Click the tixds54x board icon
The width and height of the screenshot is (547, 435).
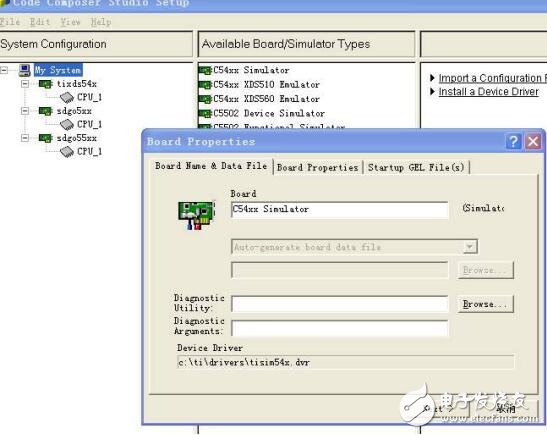(45, 84)
